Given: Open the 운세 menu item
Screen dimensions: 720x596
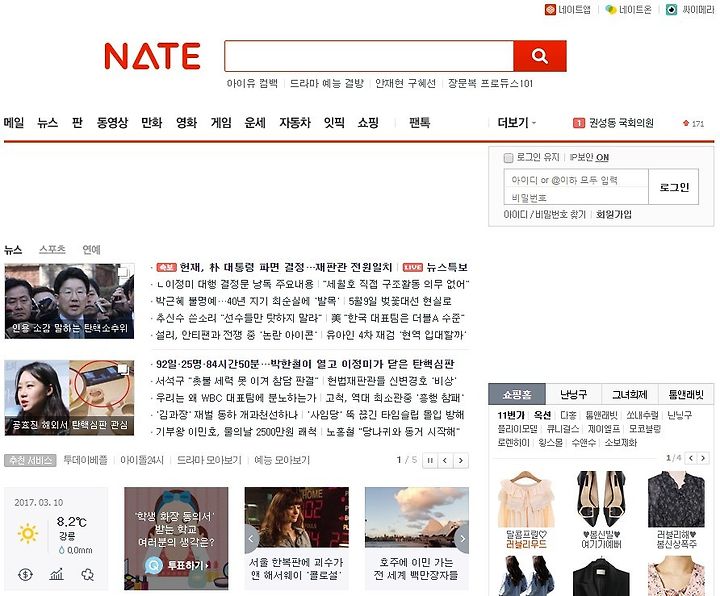Looking at the screenshot, I should point(255,123).
